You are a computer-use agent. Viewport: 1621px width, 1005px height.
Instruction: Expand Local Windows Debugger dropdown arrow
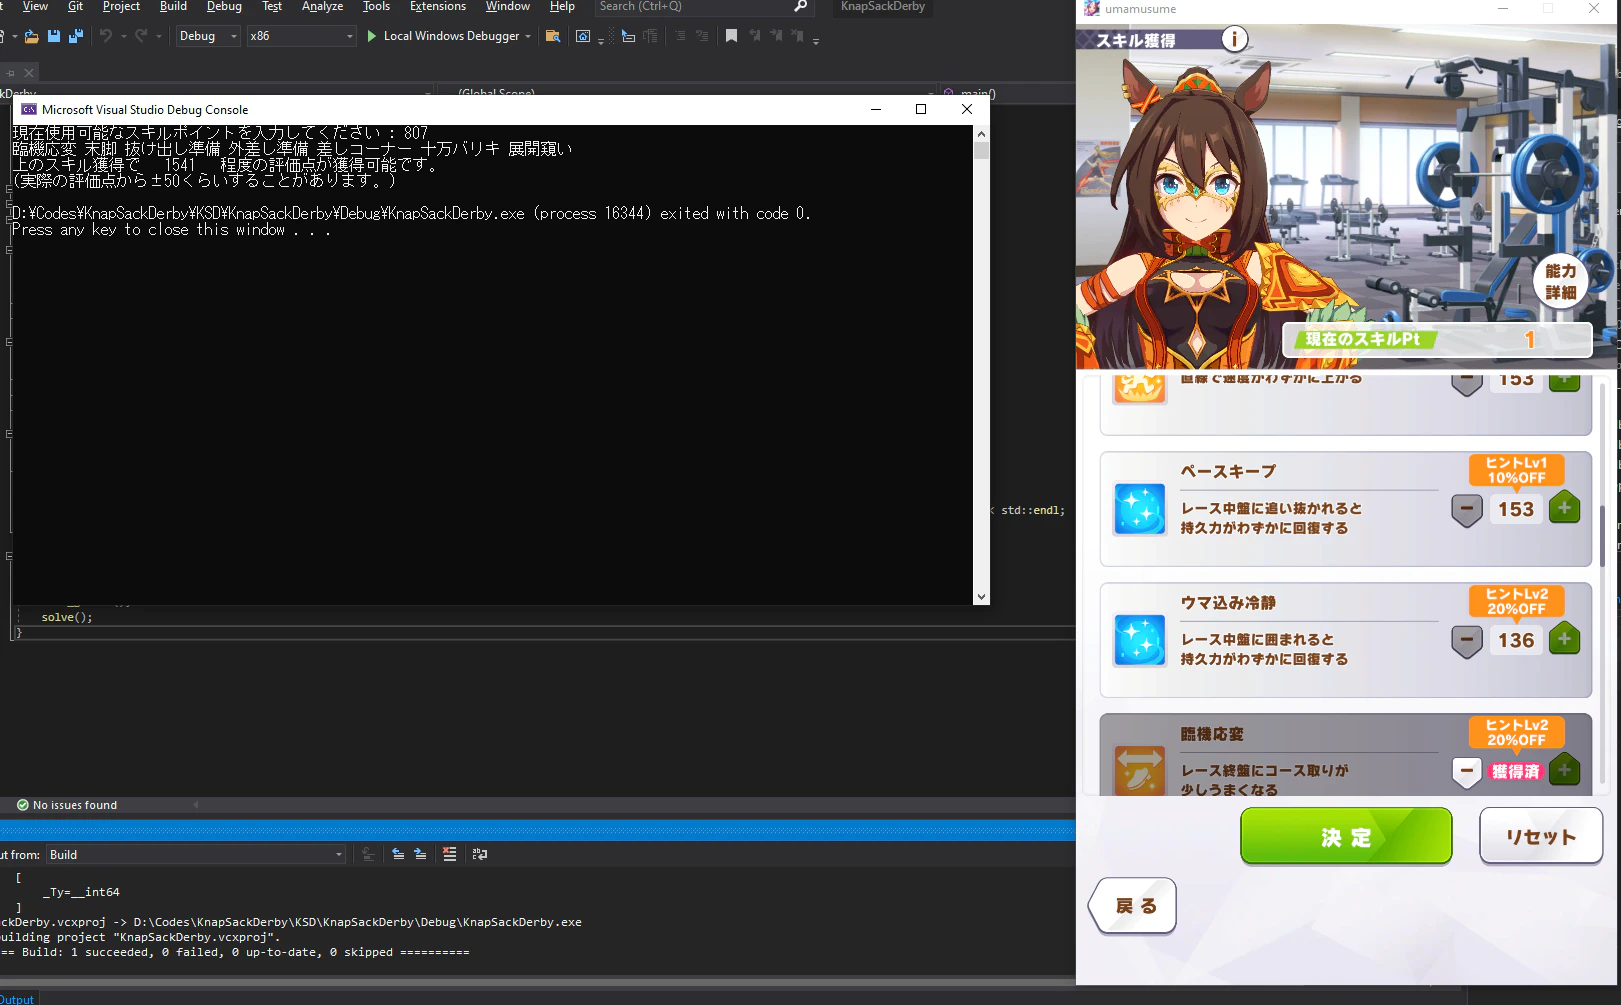click(x=528, y=37)
